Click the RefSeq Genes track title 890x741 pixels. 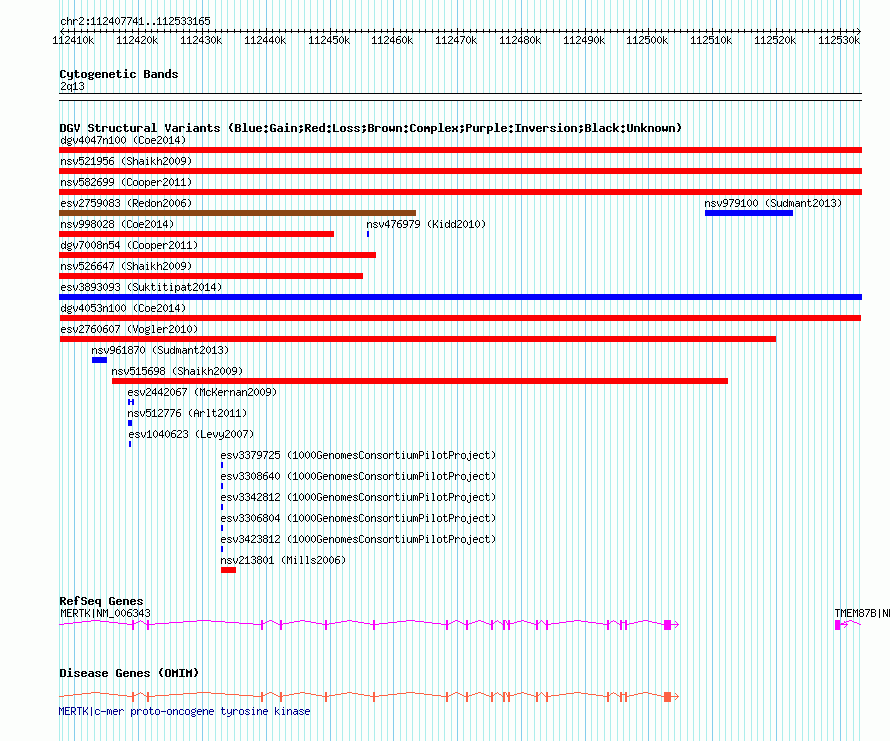[101, 601]
